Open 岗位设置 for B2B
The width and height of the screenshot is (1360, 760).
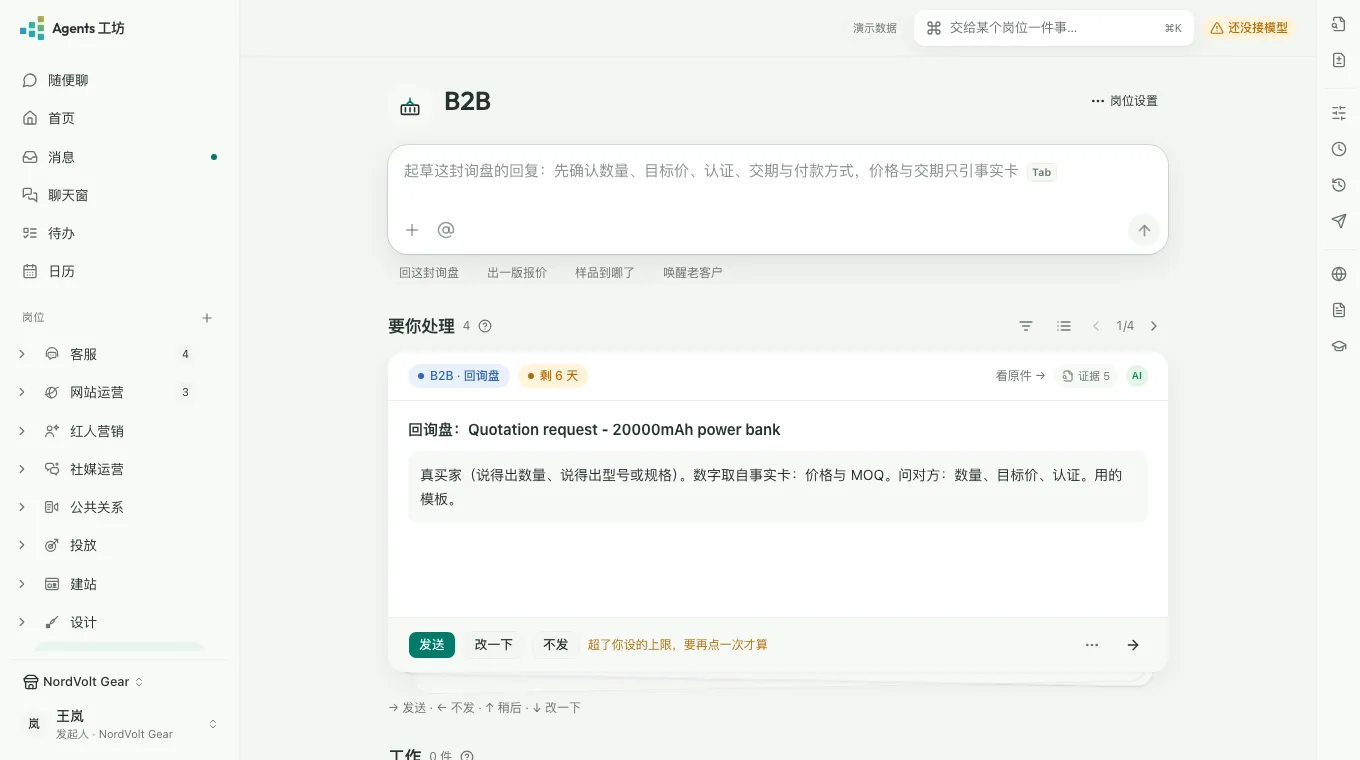click(1124, 101)
